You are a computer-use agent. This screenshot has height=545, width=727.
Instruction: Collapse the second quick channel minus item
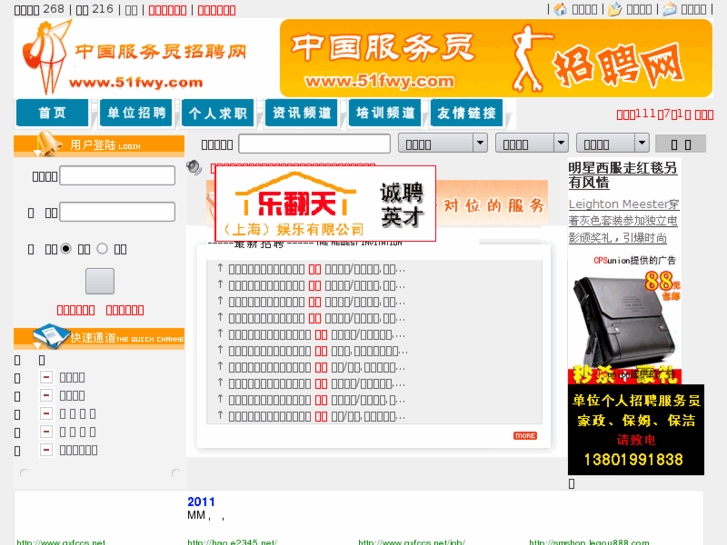click(x=46, y=395)
